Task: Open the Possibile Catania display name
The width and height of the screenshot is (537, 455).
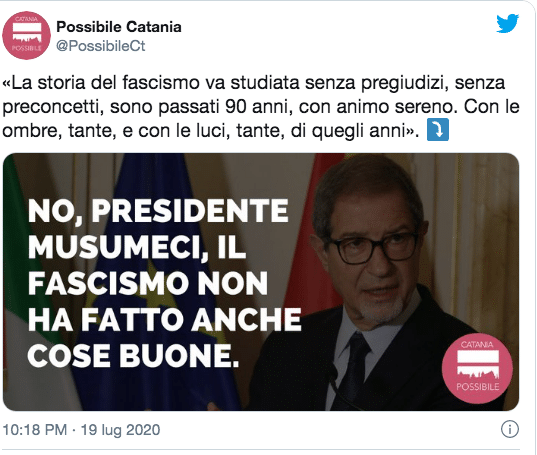Action: tap(119, 27)
